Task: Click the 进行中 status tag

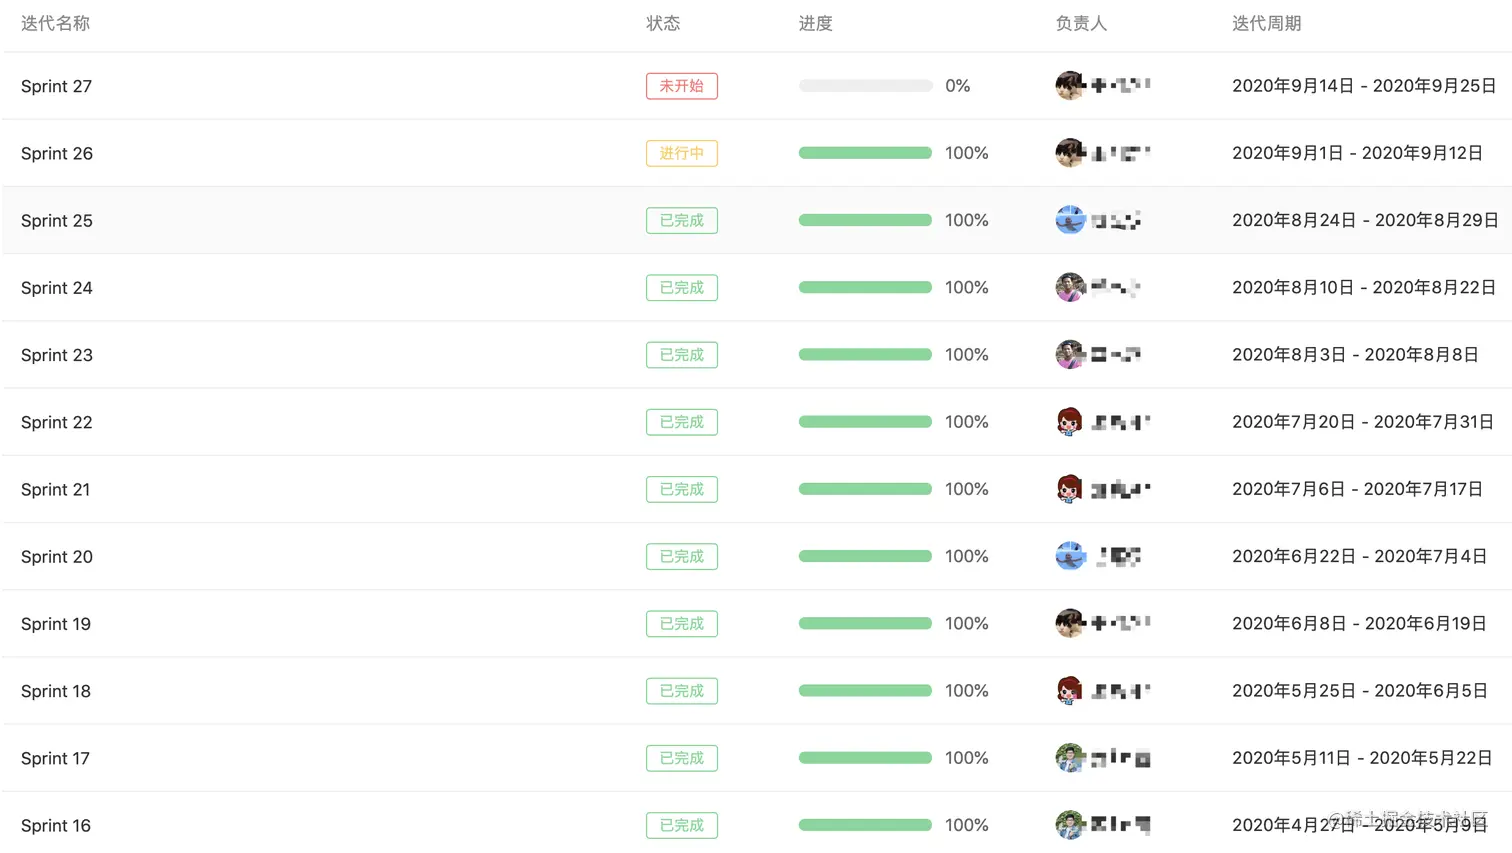Action: (x=681, y=153)
